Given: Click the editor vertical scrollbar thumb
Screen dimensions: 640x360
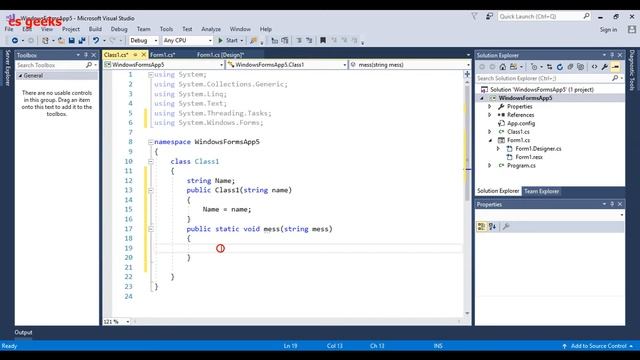Looking at the screenshot, I should 467,143.
